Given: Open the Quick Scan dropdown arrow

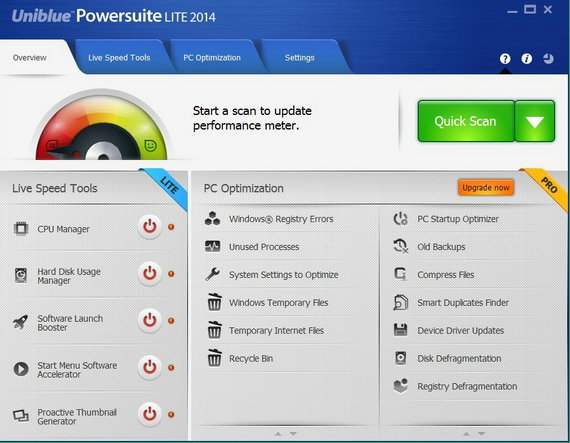Looking at the screenshot, I should (535, 121).
